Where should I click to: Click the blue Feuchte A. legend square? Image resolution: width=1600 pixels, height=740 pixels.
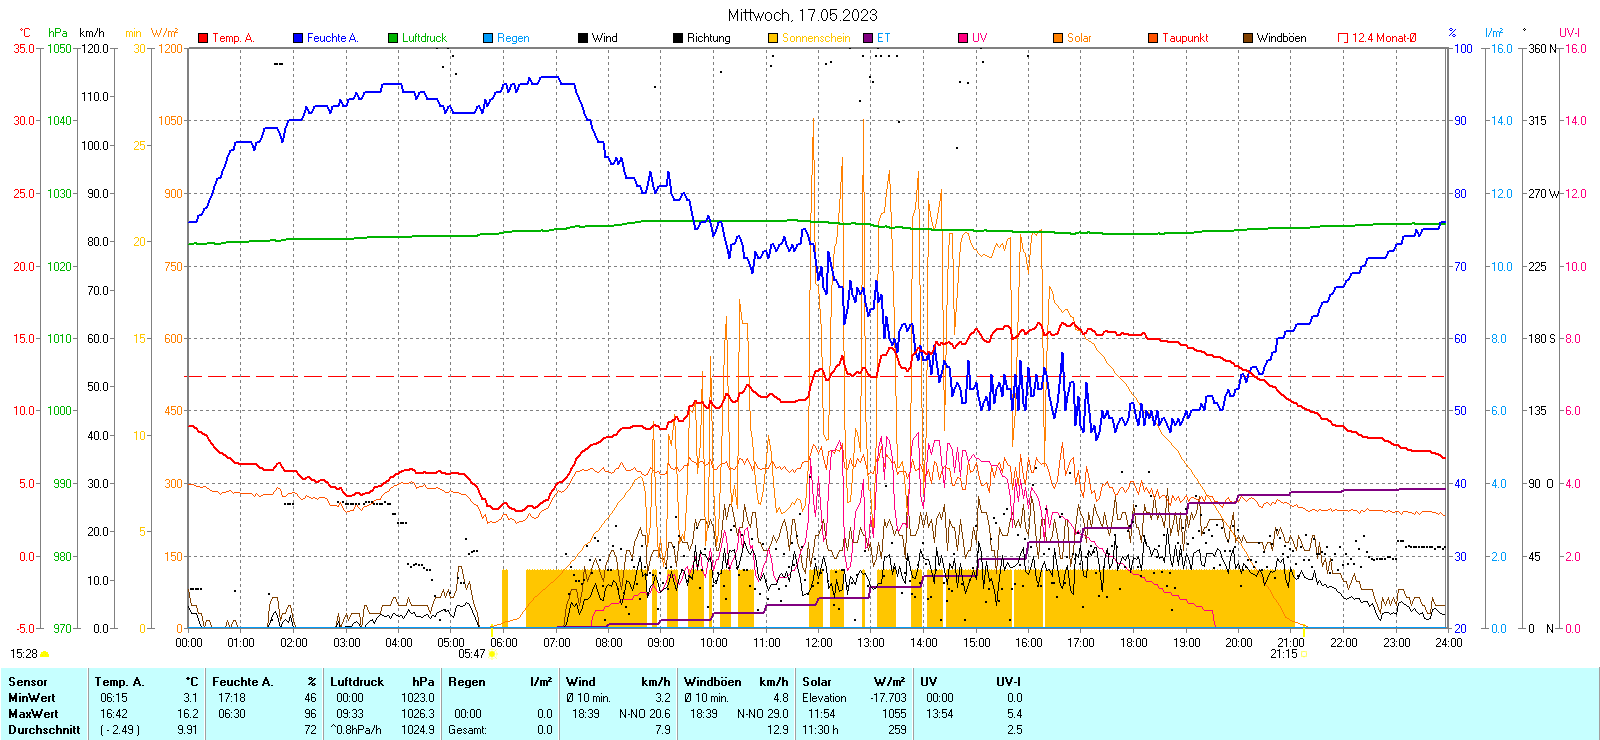(298, 38)
